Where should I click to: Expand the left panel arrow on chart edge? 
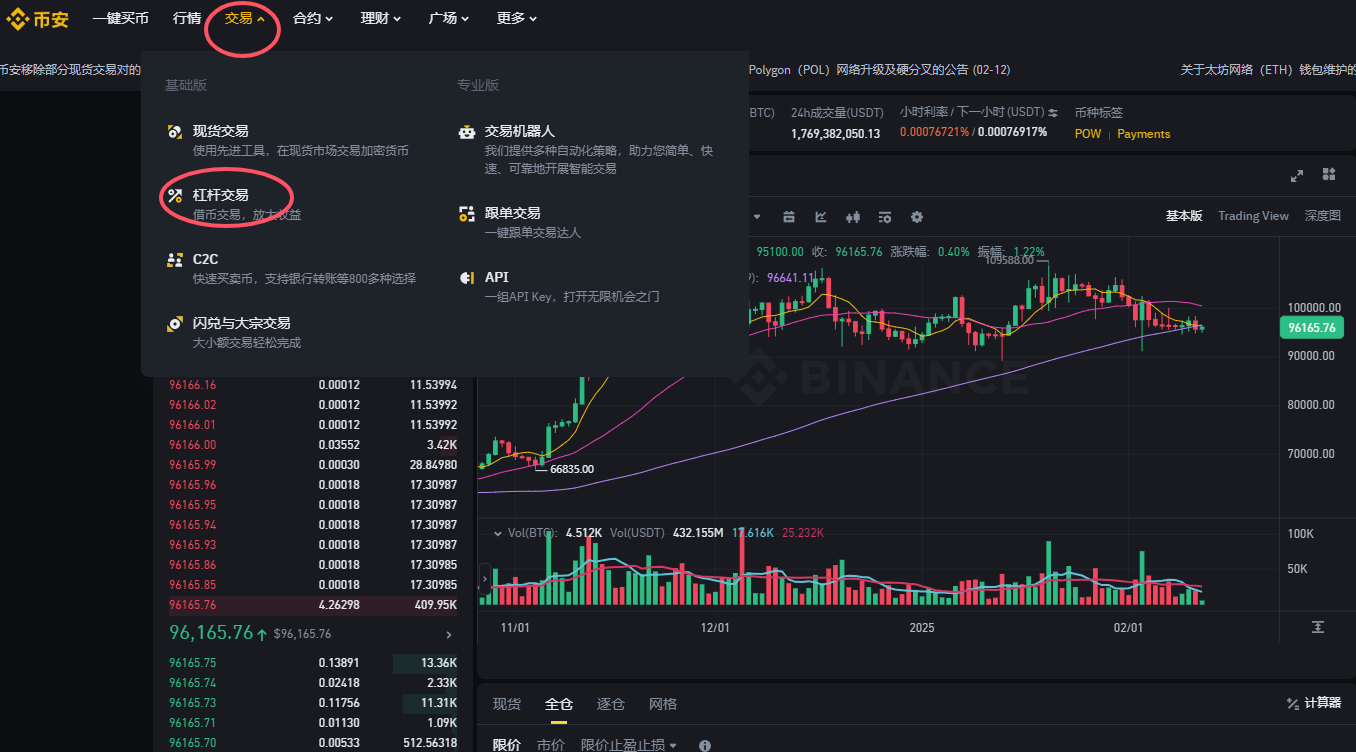(x=486, y=577)
